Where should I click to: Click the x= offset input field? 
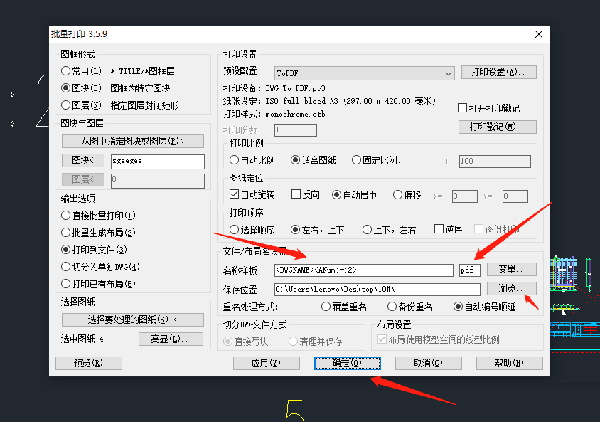click(x=465, y=196)
